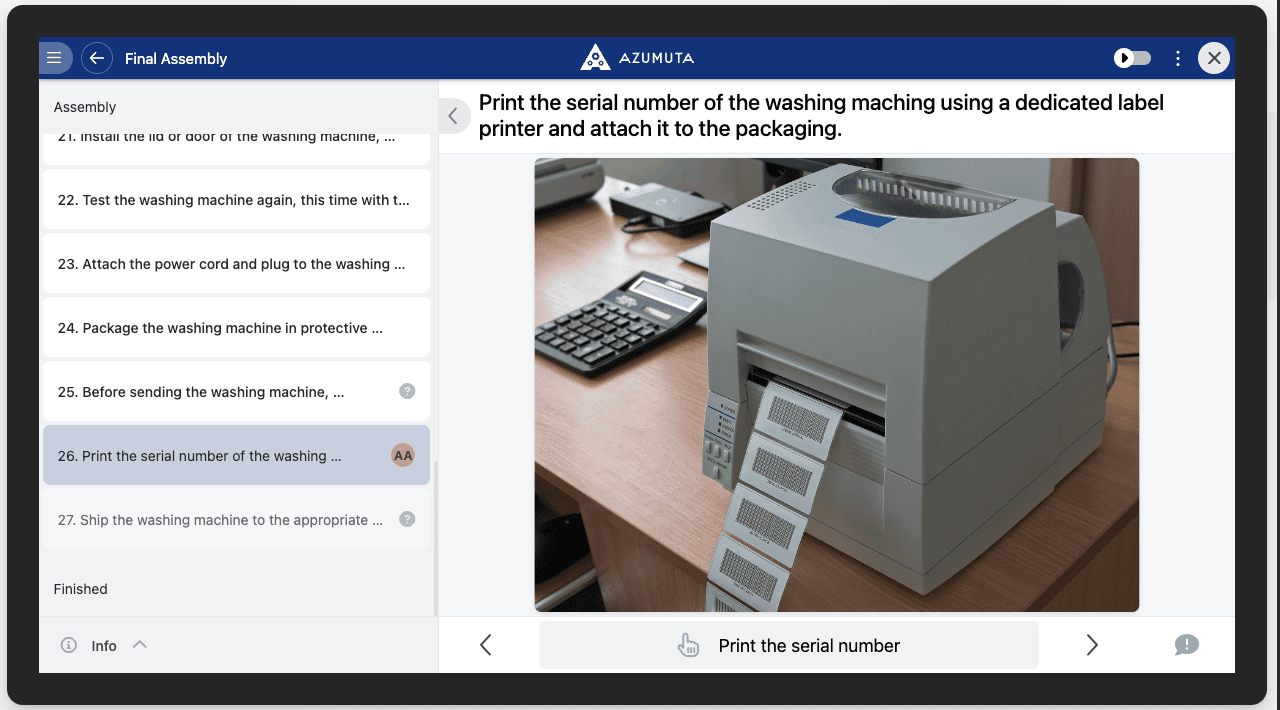
Task: Go to the previous step arrow
Action: [x=486, y=645]
